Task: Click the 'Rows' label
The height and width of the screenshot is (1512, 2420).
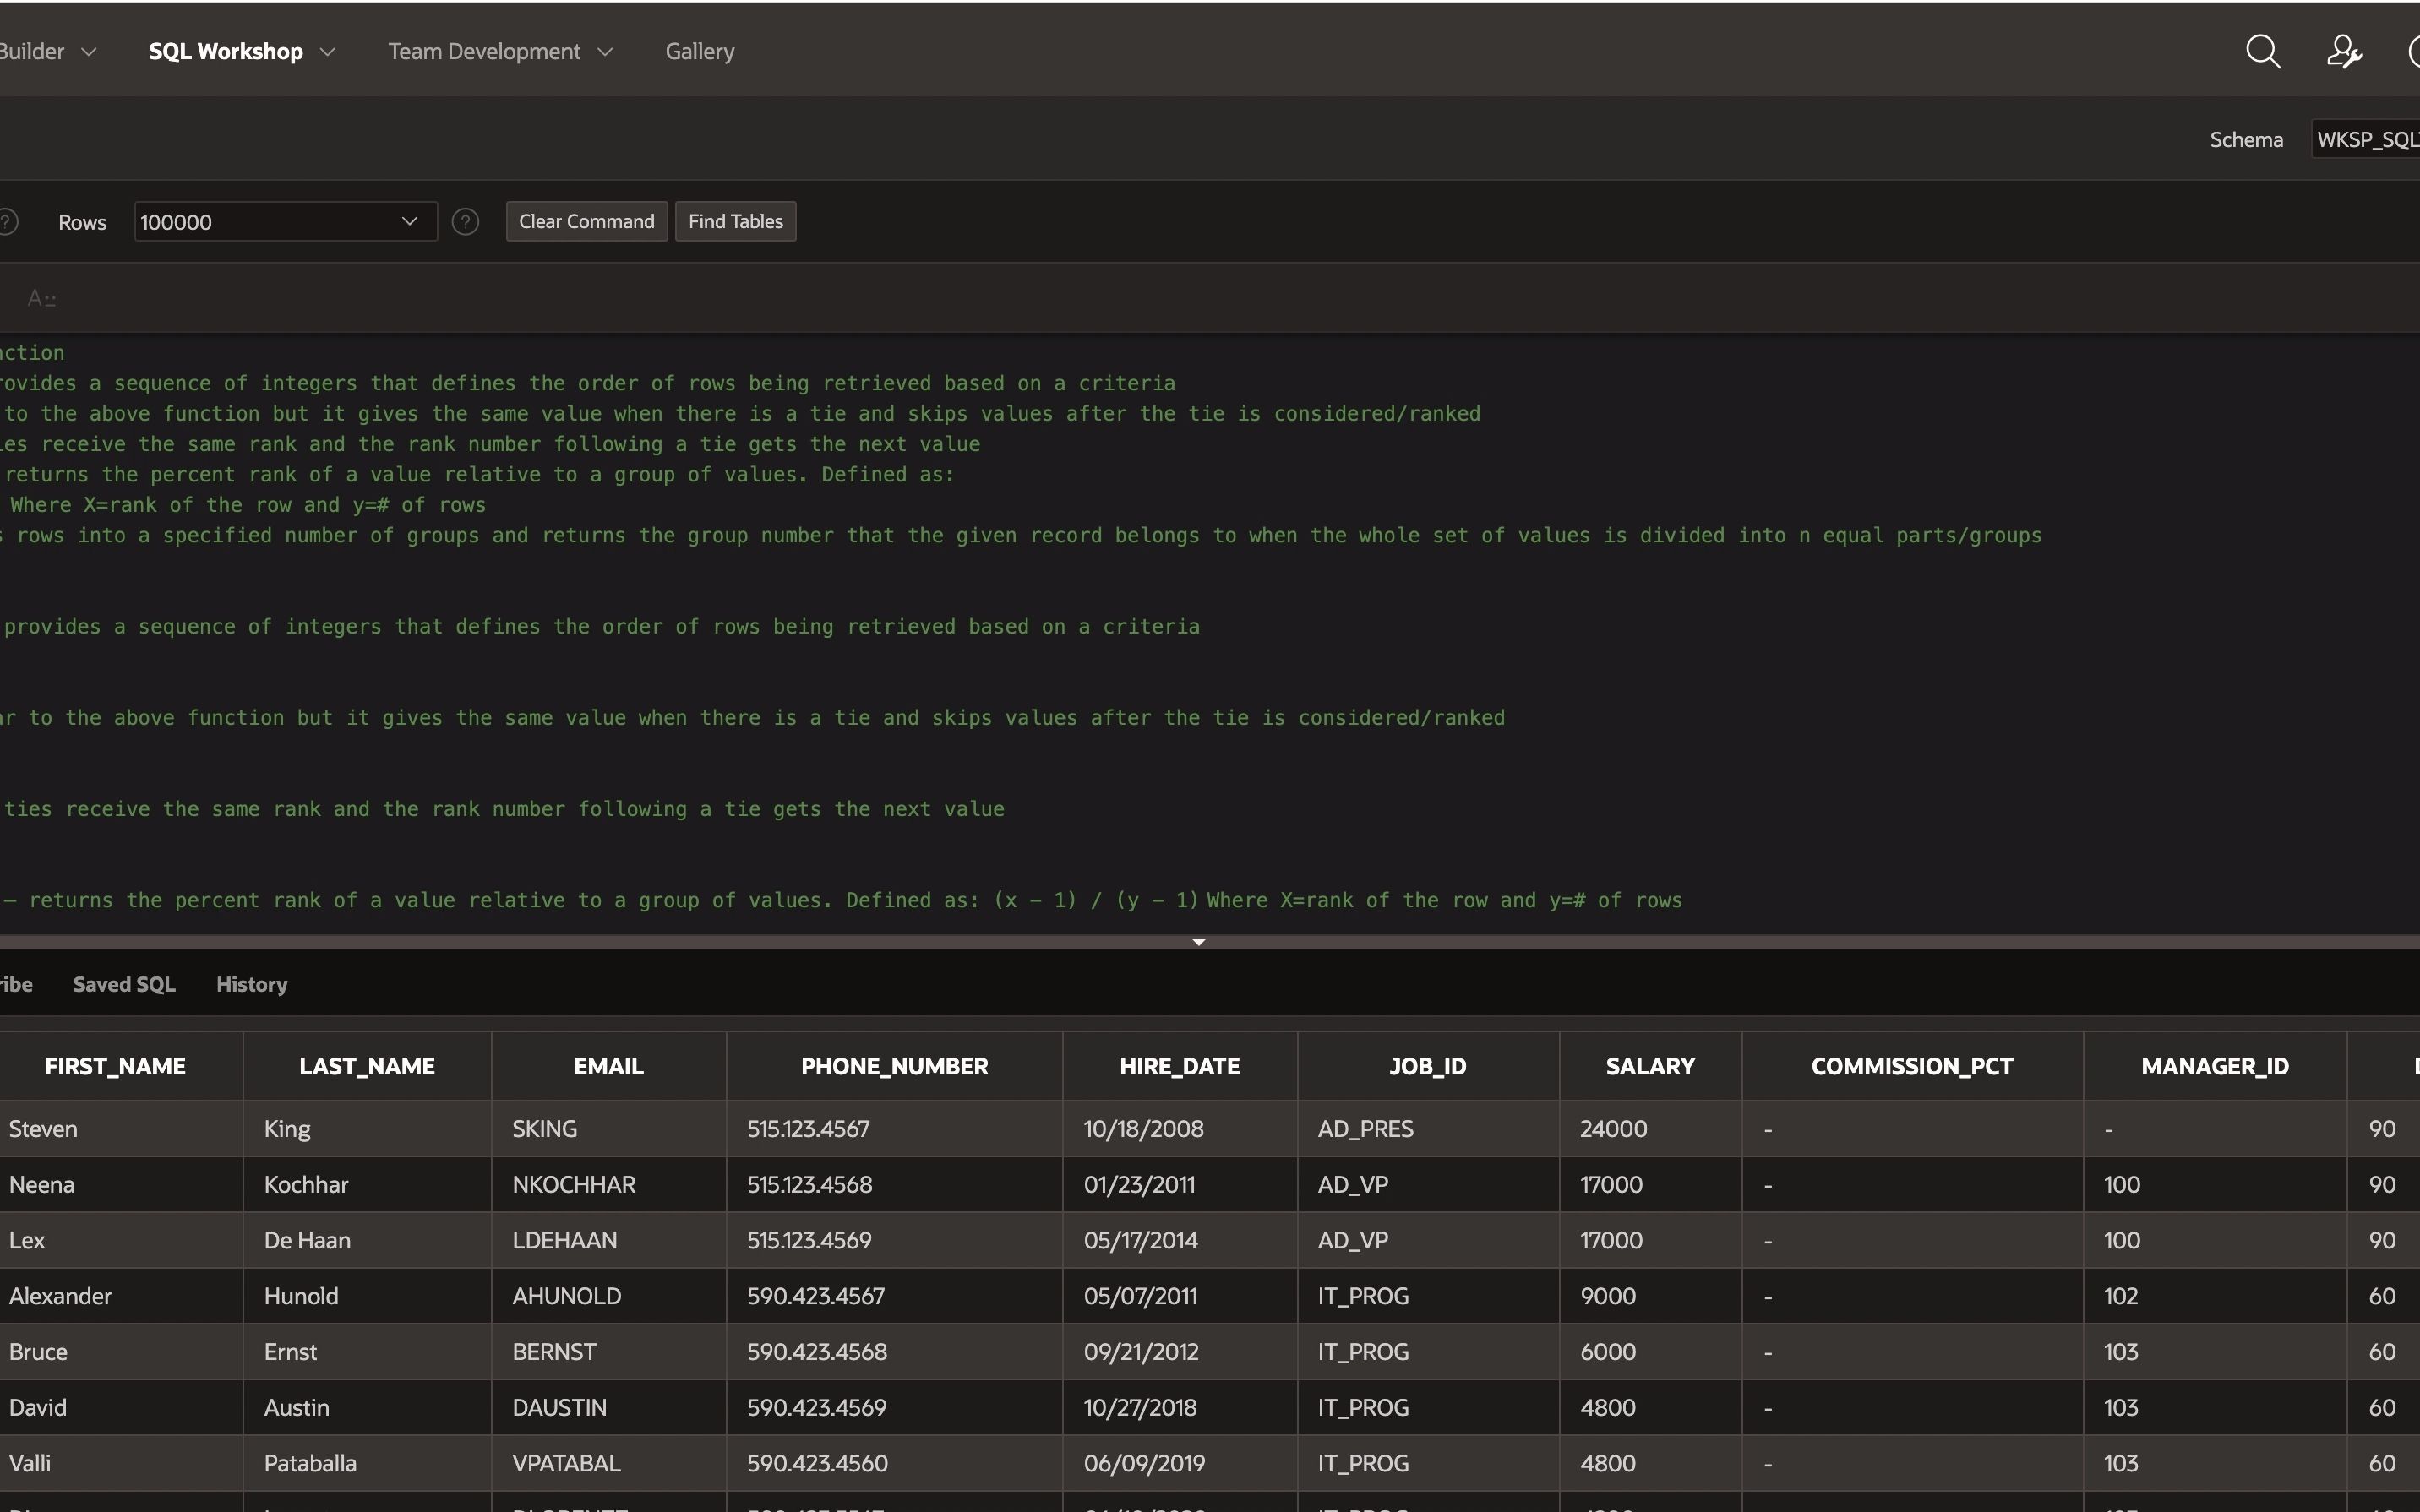Action: (82, 222)
